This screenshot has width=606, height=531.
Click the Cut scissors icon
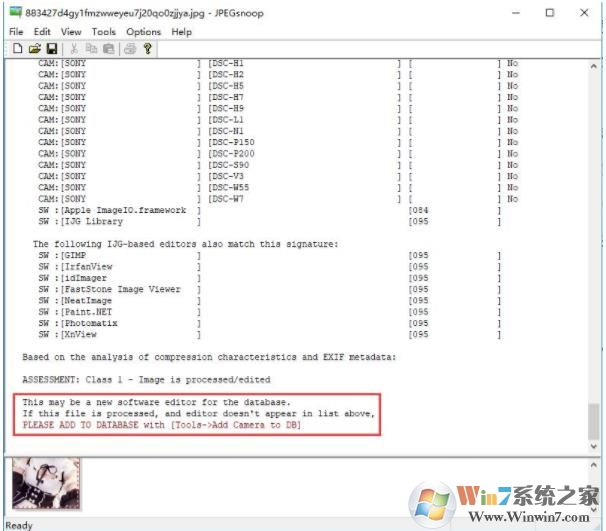73,49
